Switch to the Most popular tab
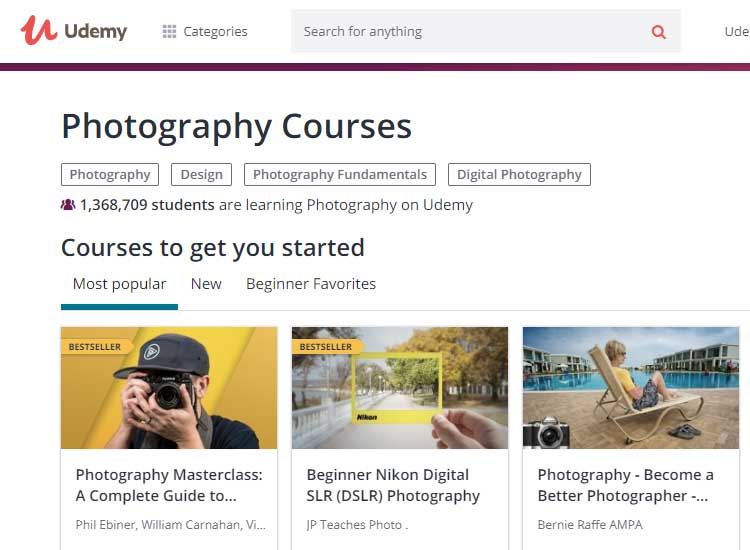 (x=120, y=284)
